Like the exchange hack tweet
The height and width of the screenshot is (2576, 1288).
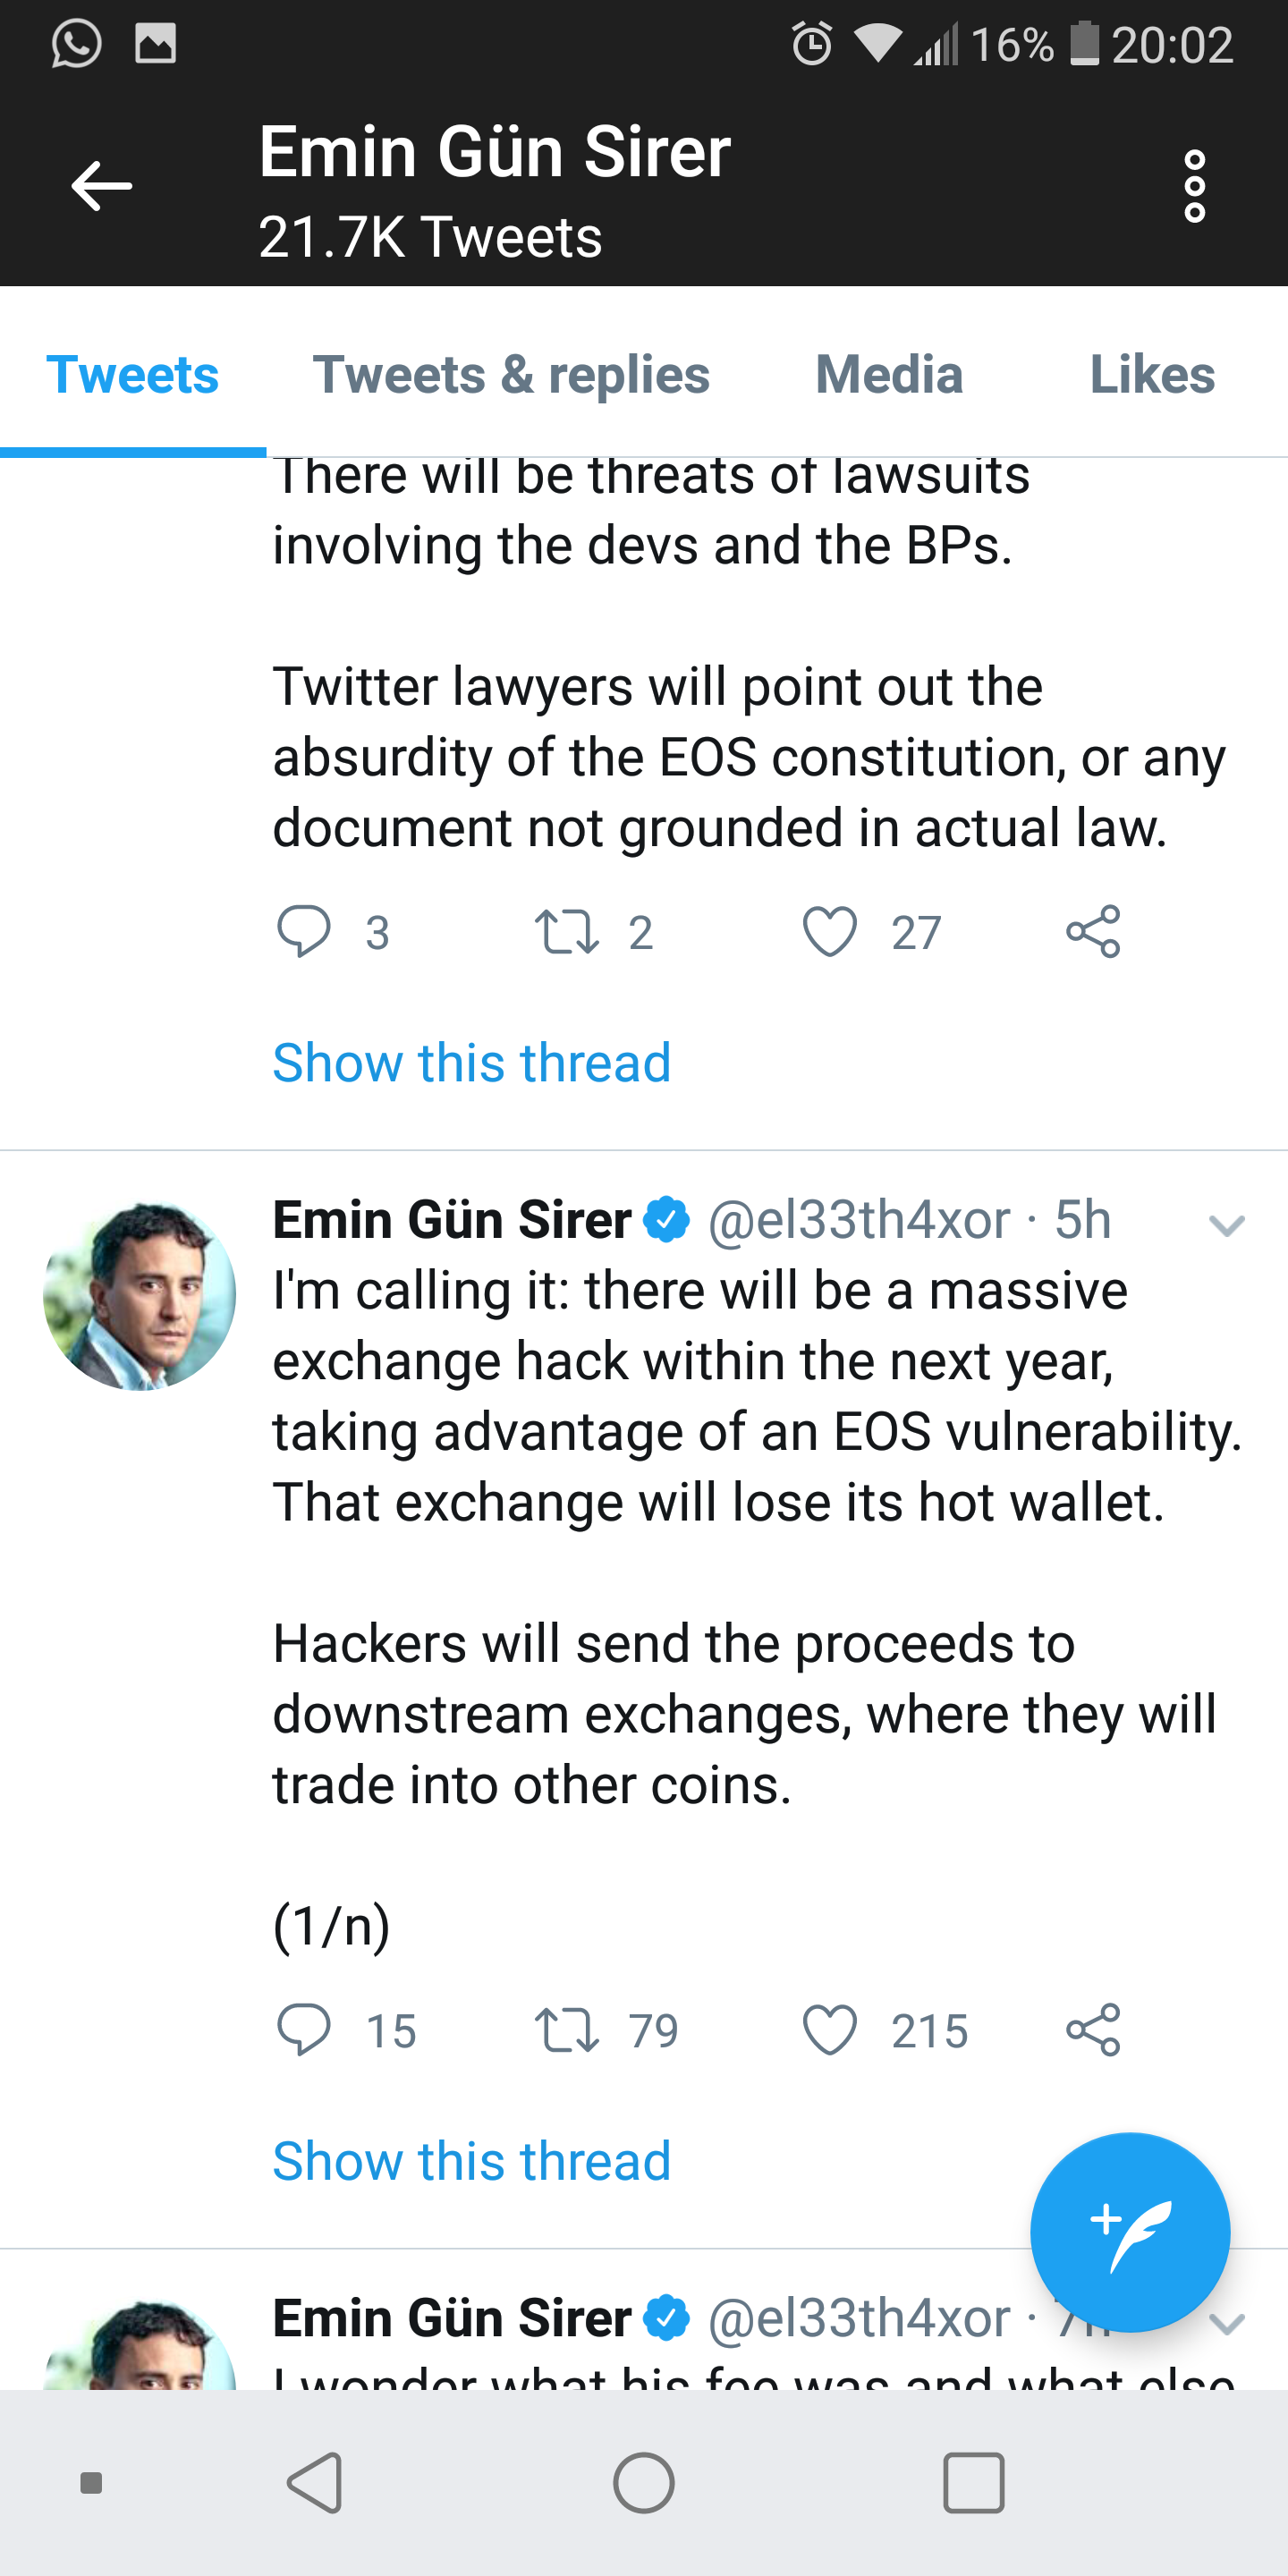tap(830, 2029)
